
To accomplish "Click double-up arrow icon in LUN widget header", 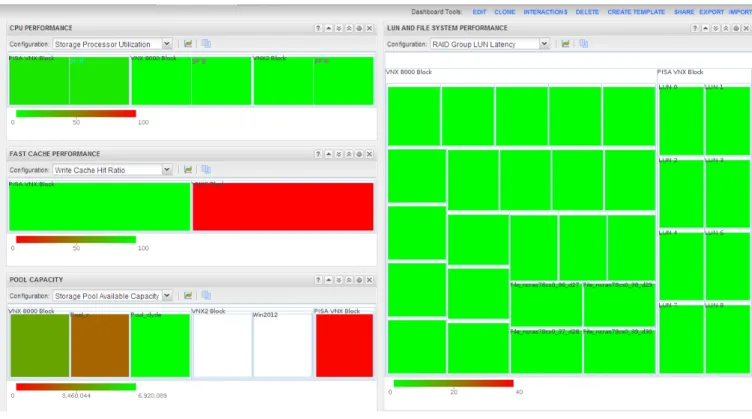I will [726, 28].
